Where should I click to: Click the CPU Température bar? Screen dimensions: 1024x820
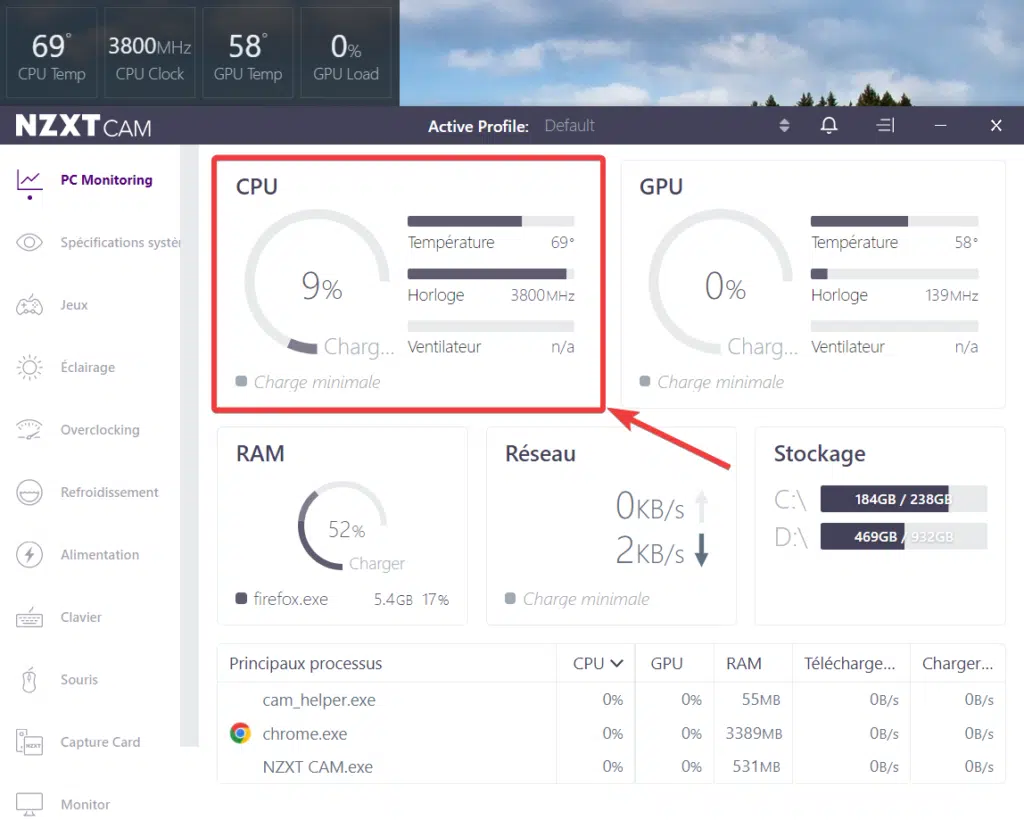click(490, 221)
